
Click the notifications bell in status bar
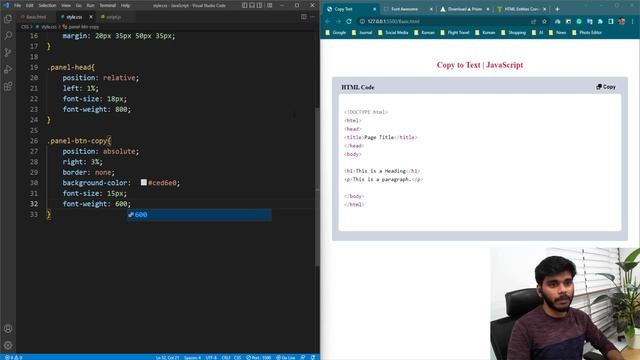point(313,357)
